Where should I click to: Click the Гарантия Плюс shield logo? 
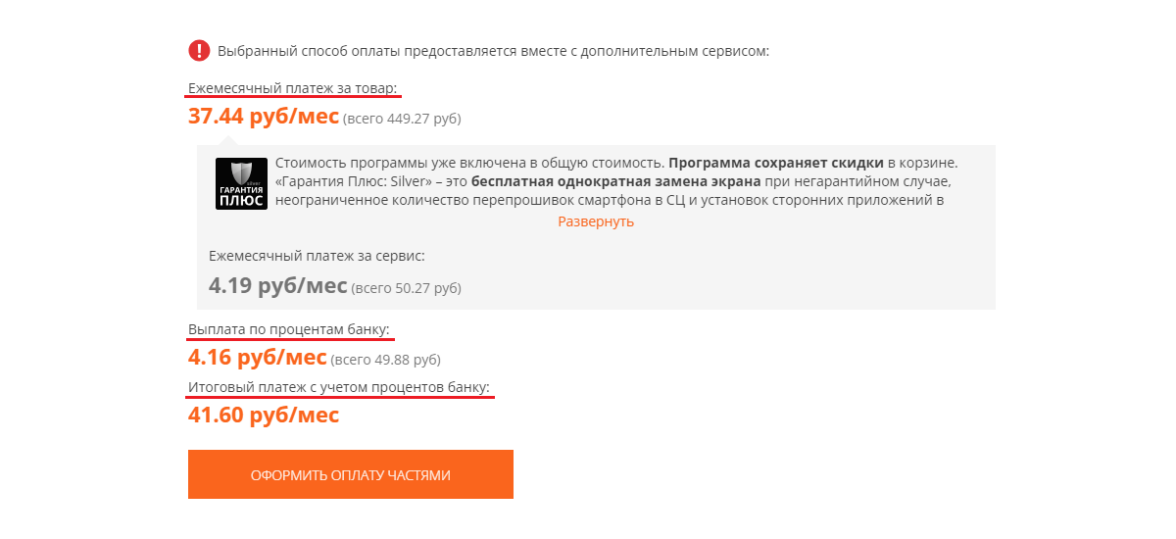click(241, 183)
